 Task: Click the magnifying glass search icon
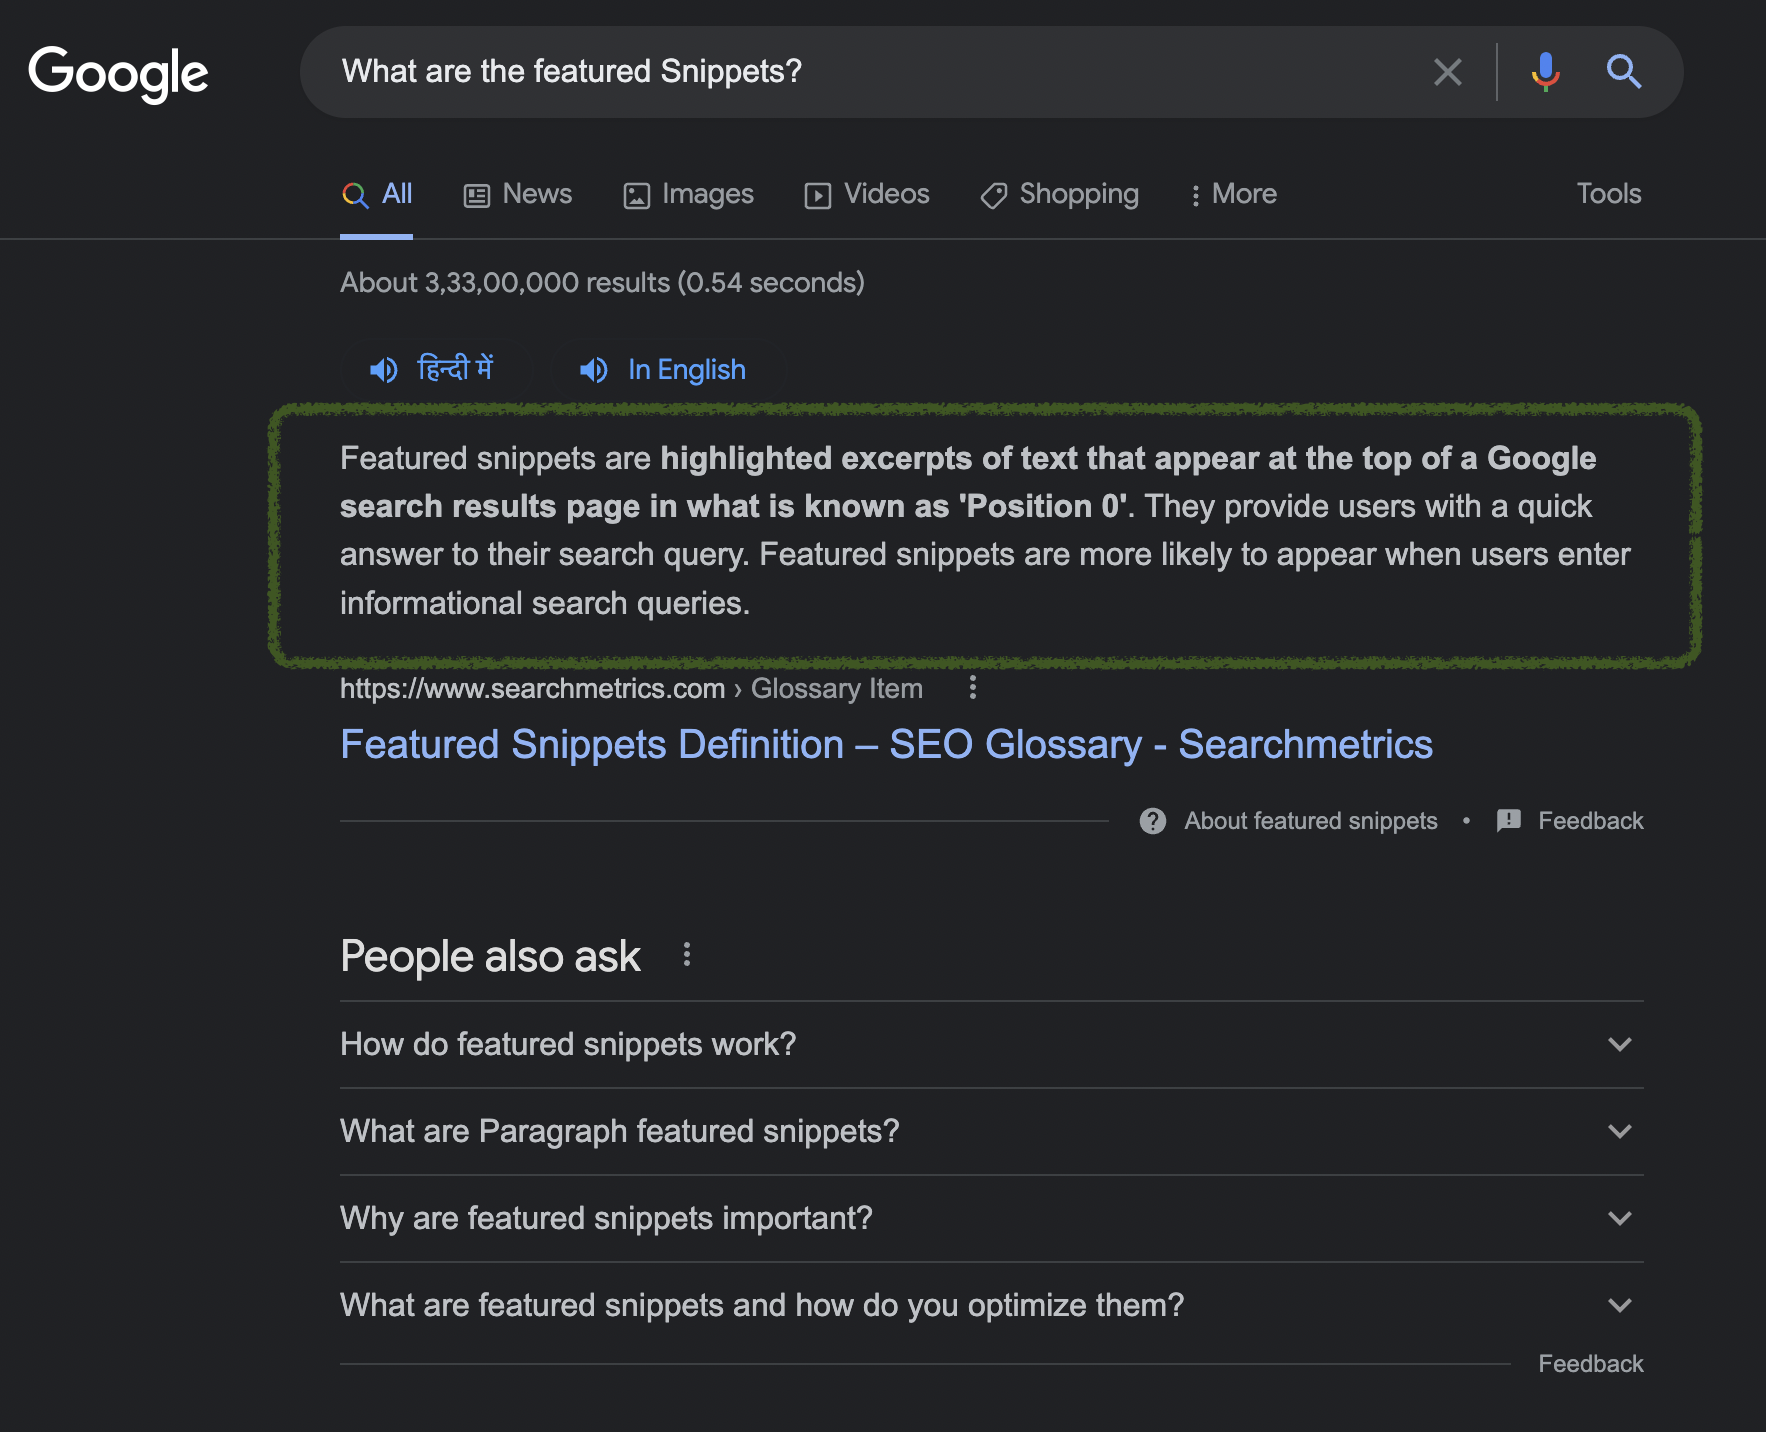click(1623, 71)
